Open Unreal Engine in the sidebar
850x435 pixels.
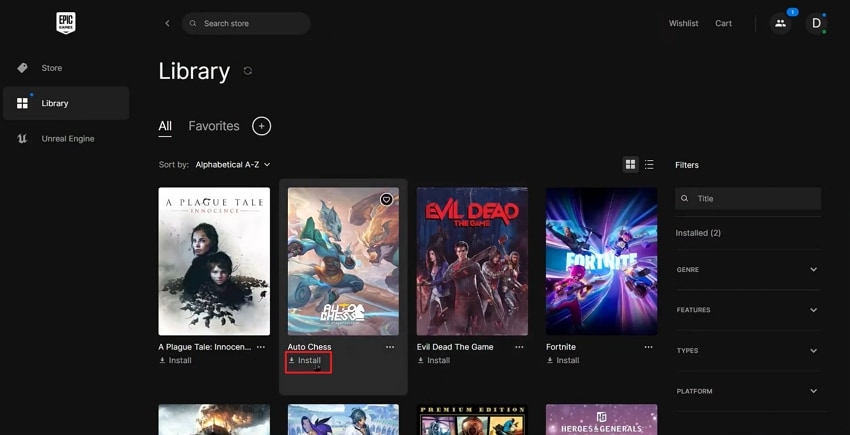pos(66,139)
